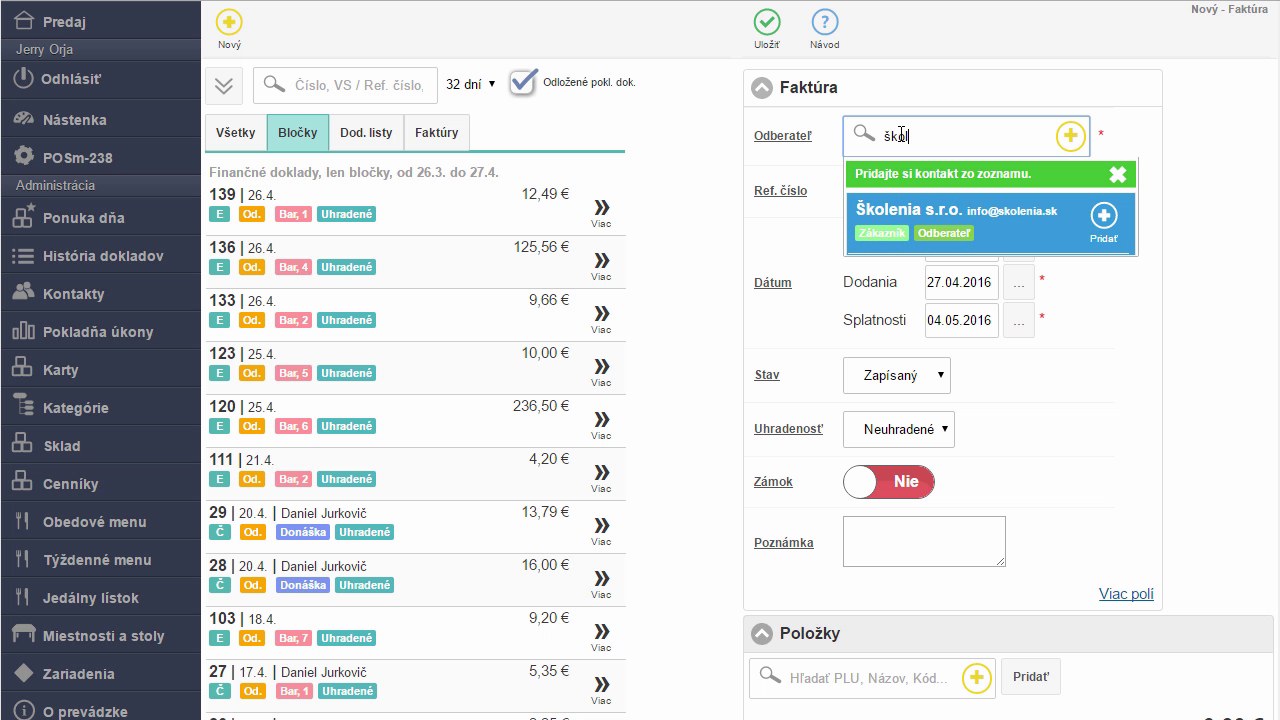This screenshot has height=720, width=1280.
Task: Close the green contact suggestion banner
Action: 1118,174
